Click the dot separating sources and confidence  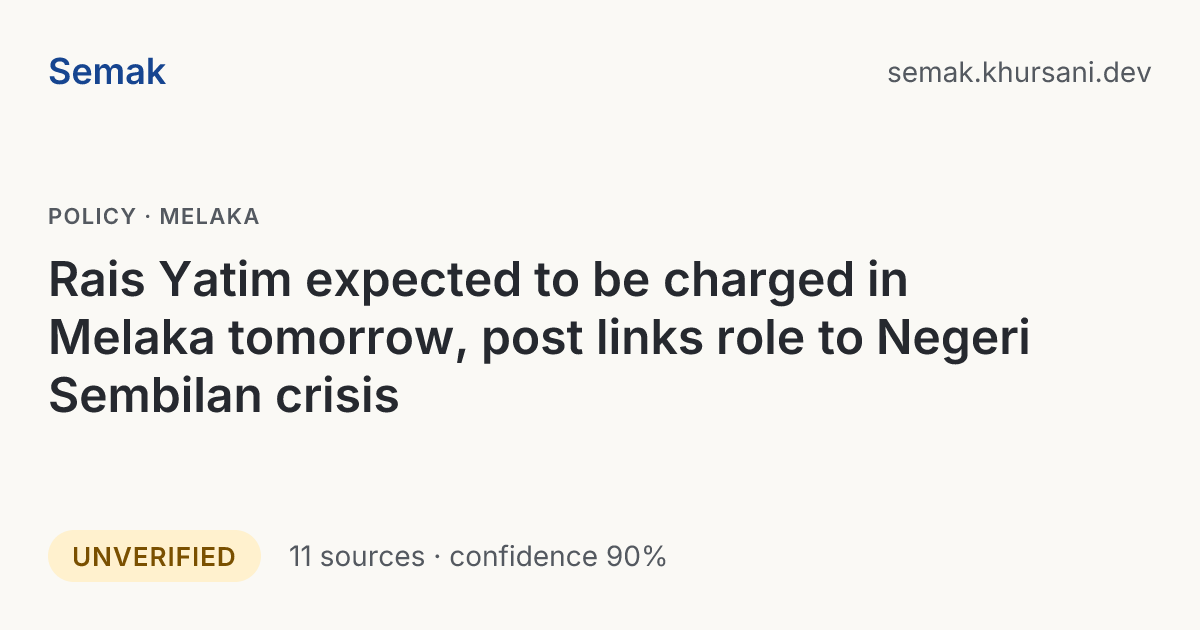[x=437, y=556]
